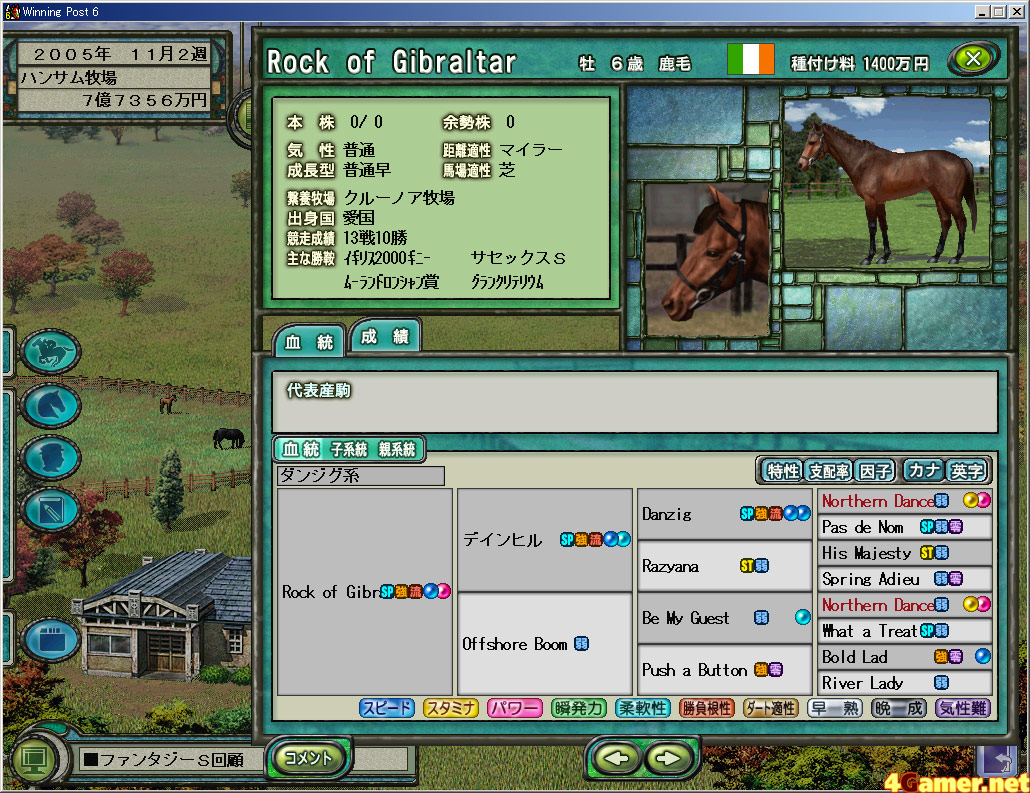Select the Bold Lad ancestor row
Screen dimensions: 1030x793
905,656
